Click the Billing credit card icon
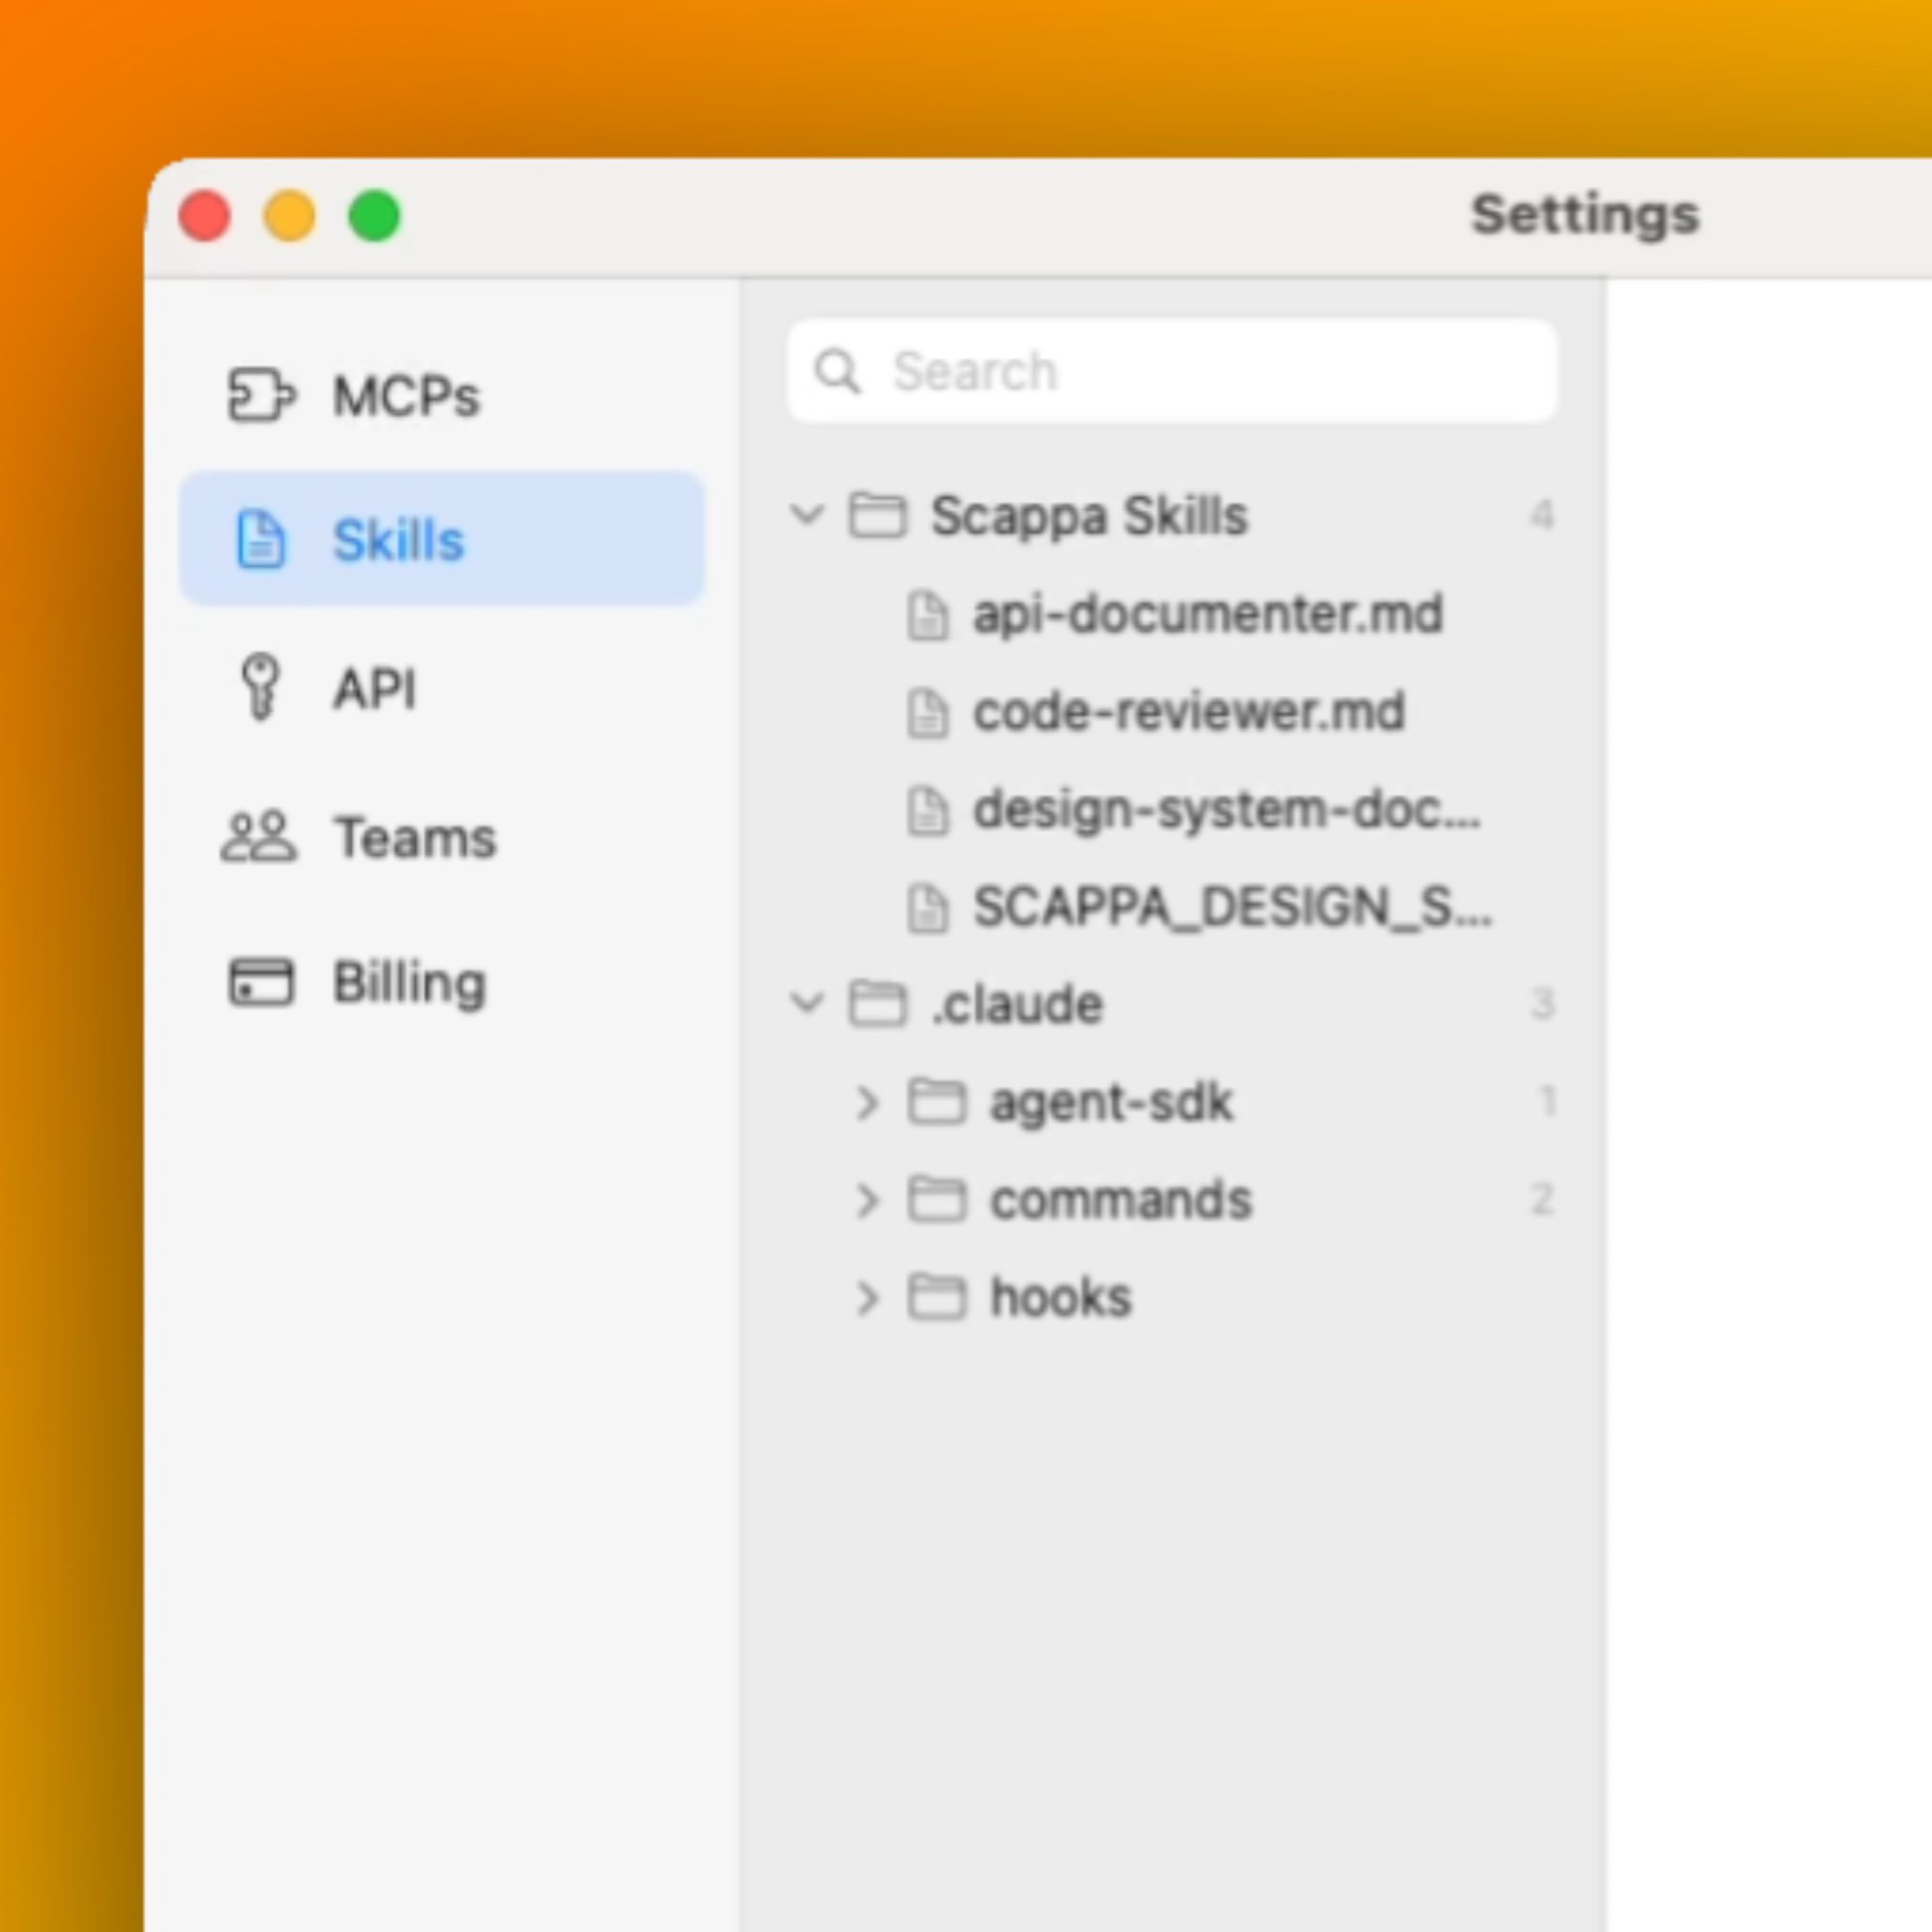The height and width of the screenshot is (1932, 1932). click(x=261, y=982)
